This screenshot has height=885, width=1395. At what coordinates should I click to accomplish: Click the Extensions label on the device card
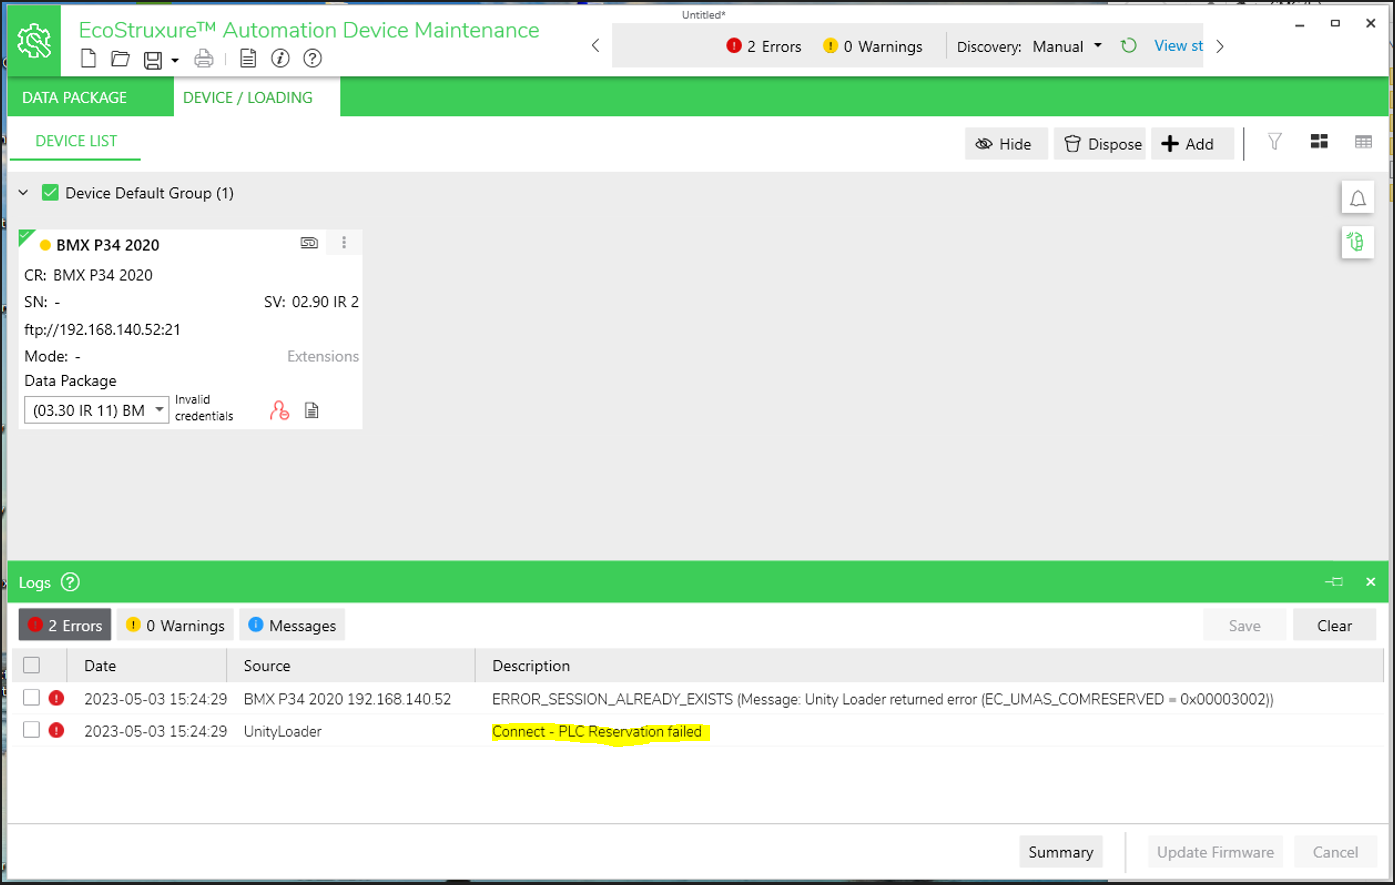[x=323, y=356]
